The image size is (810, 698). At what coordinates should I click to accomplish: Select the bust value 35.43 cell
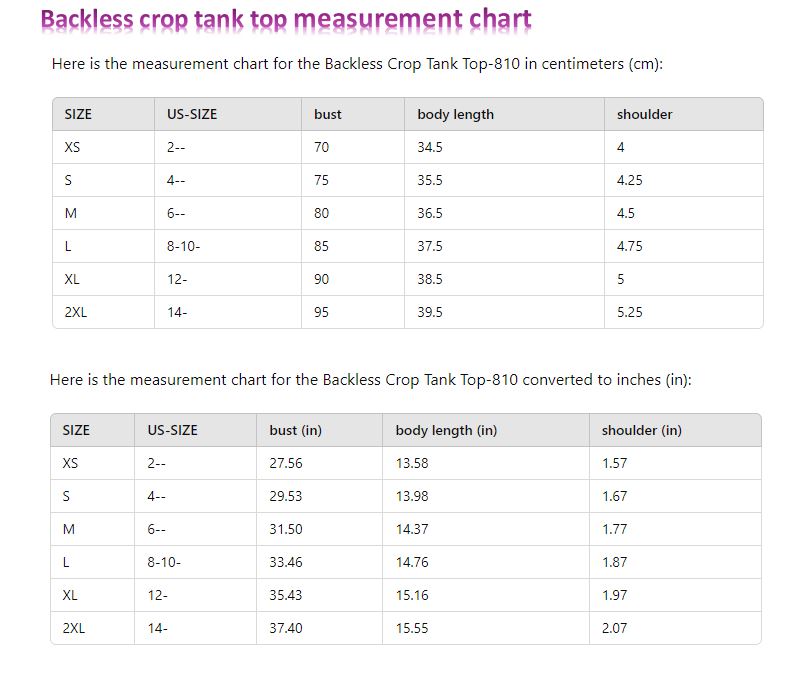[285, 595]
